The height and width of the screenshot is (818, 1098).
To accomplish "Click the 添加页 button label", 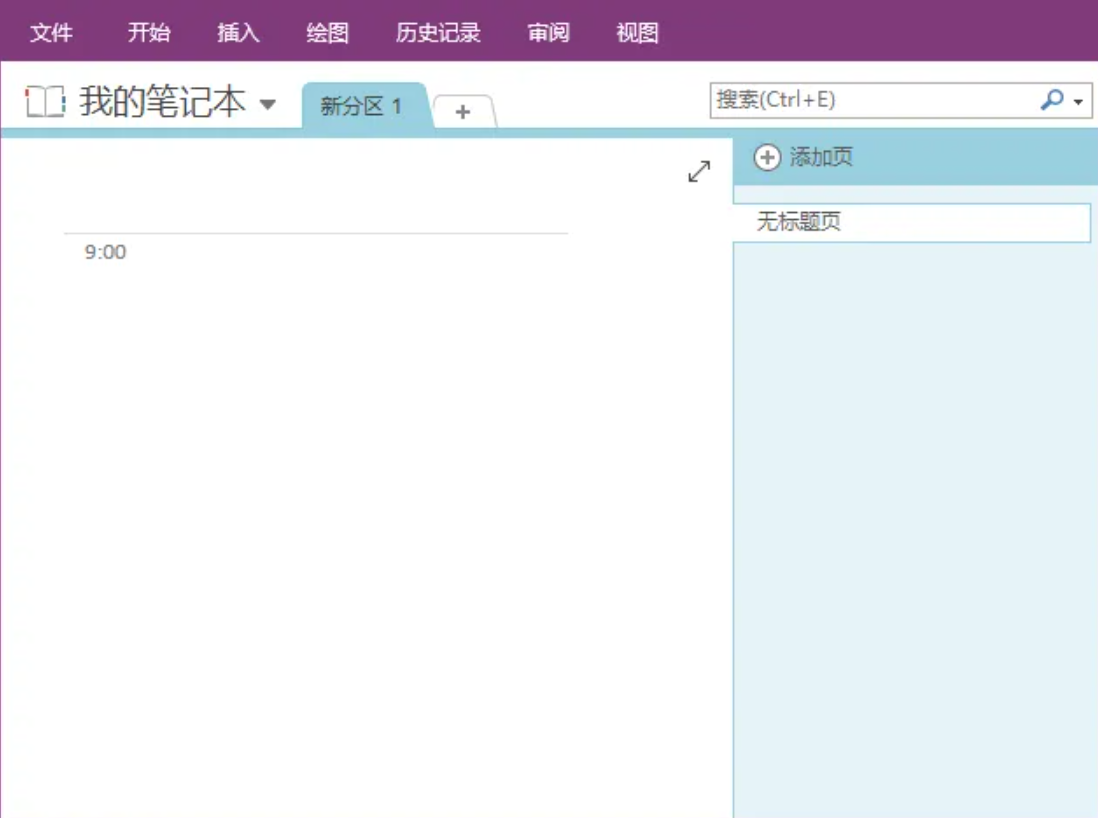I will click(821, 157).
